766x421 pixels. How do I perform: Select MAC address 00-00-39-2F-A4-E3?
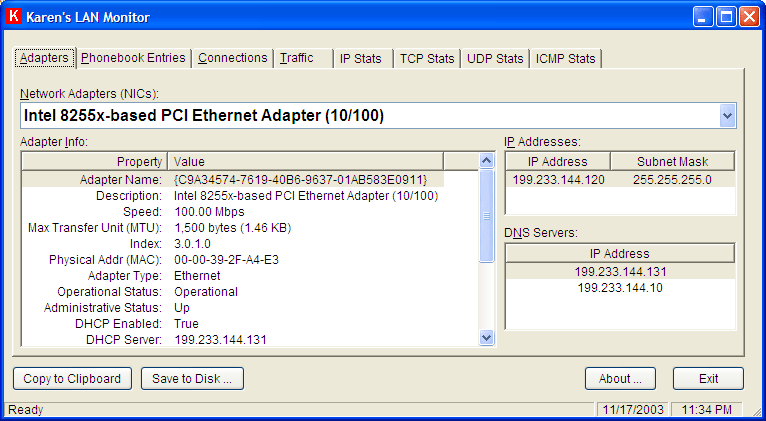pos(226,260)
